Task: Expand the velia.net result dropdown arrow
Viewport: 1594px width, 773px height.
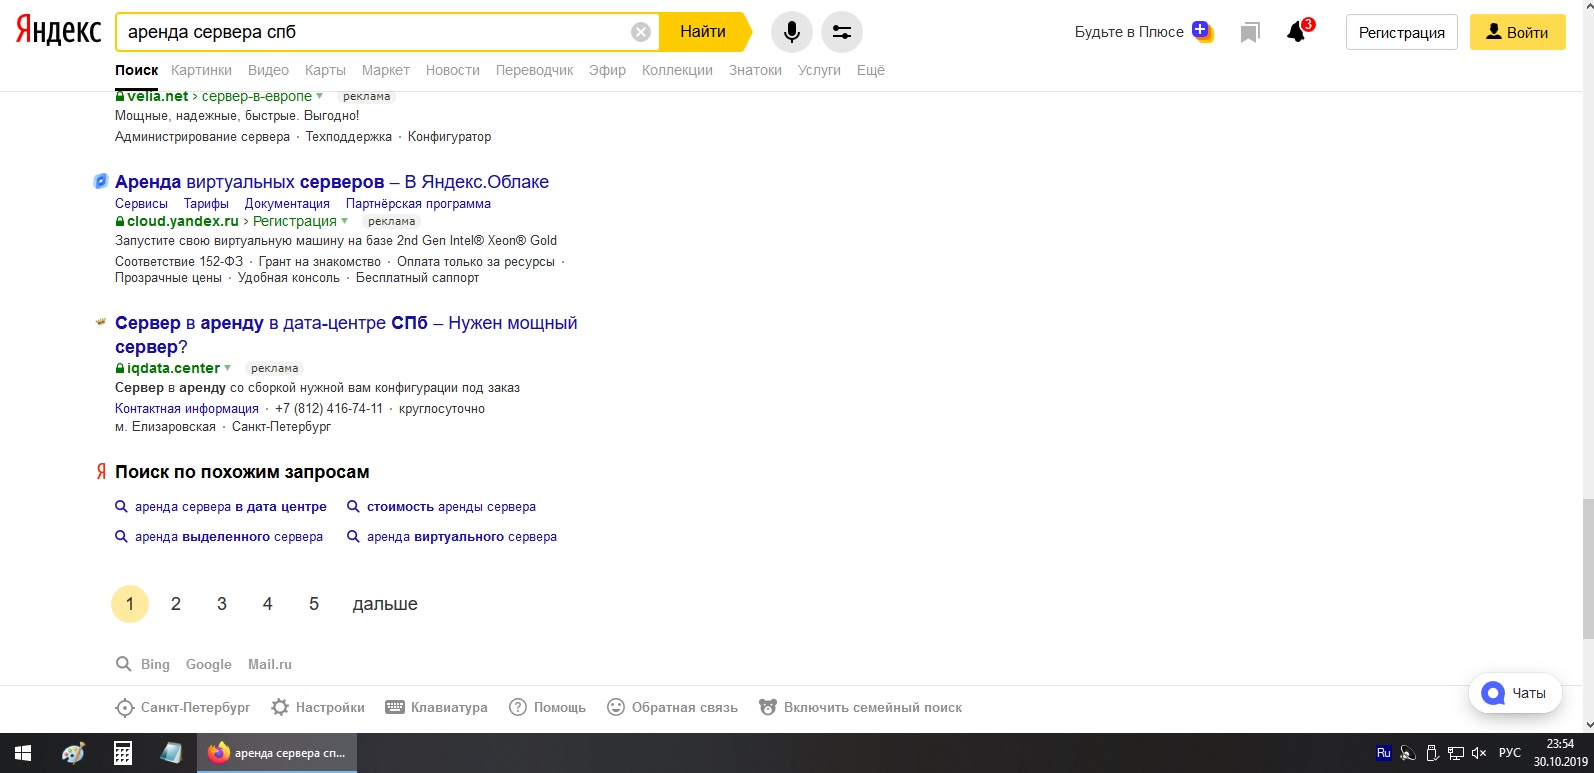Action: pos(320,96)
